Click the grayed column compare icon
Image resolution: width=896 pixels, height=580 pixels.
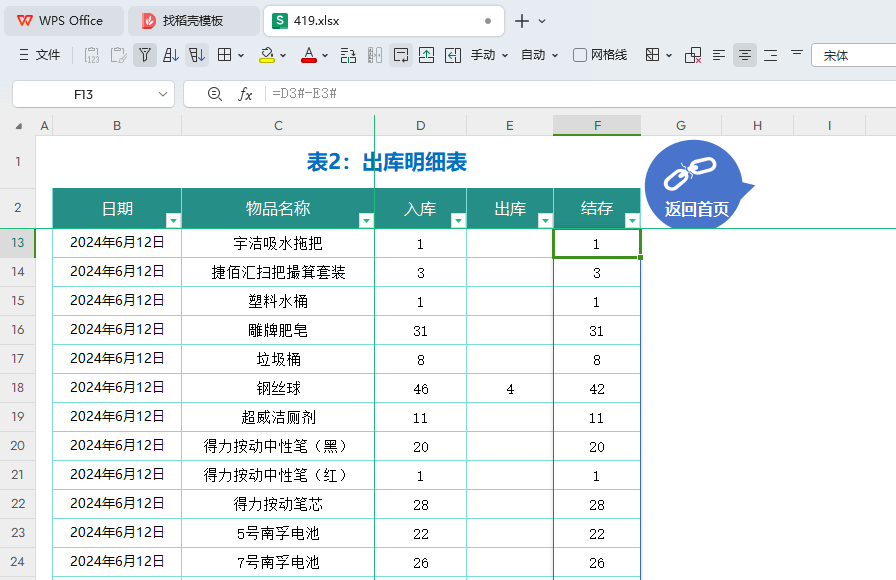point(374,55)
